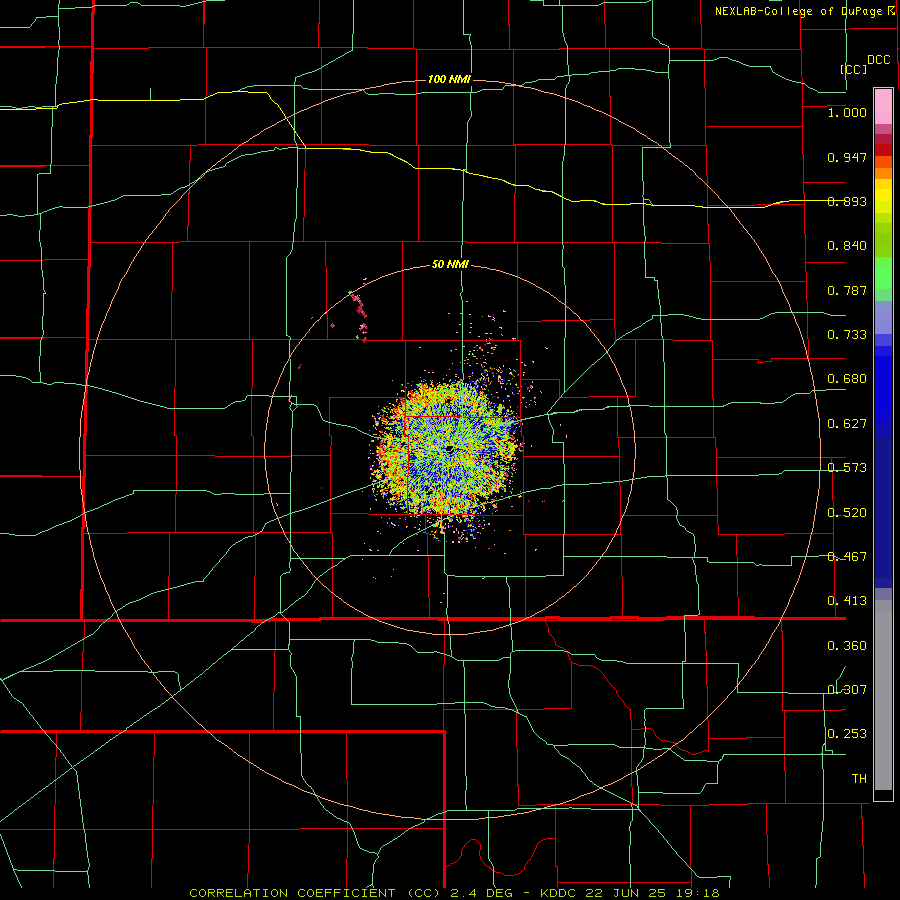Screen dimensions: 900x900
Task: Click the 1.000 colorbar value
Action: 847,112
